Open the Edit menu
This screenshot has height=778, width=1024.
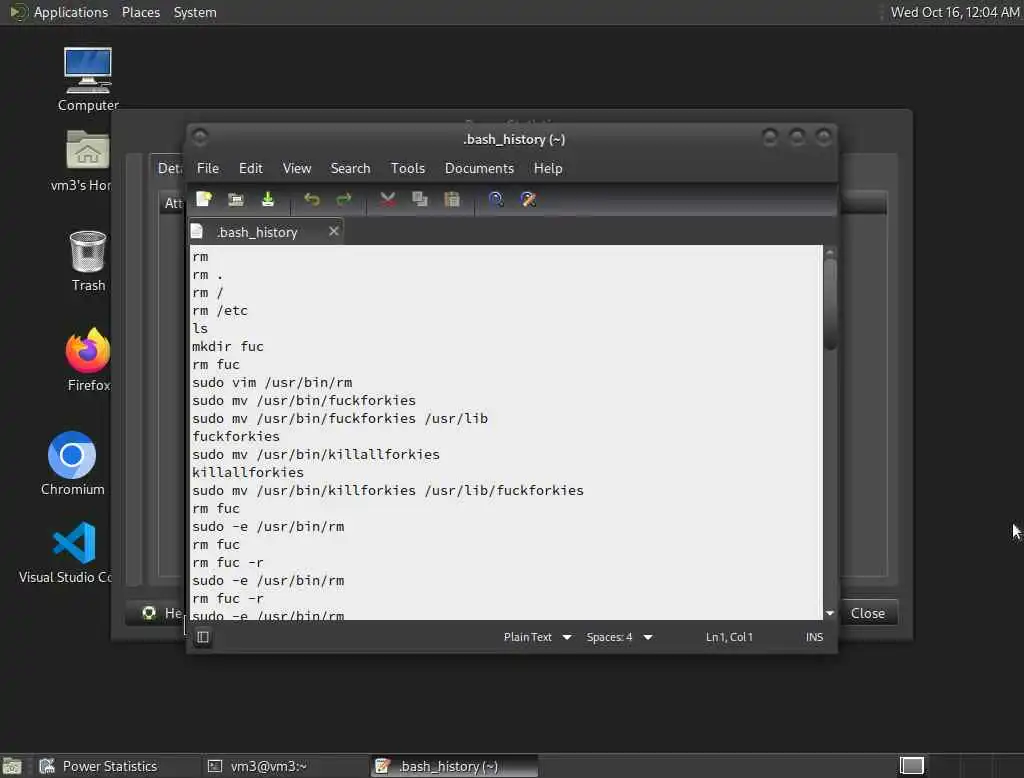(251, 169)
